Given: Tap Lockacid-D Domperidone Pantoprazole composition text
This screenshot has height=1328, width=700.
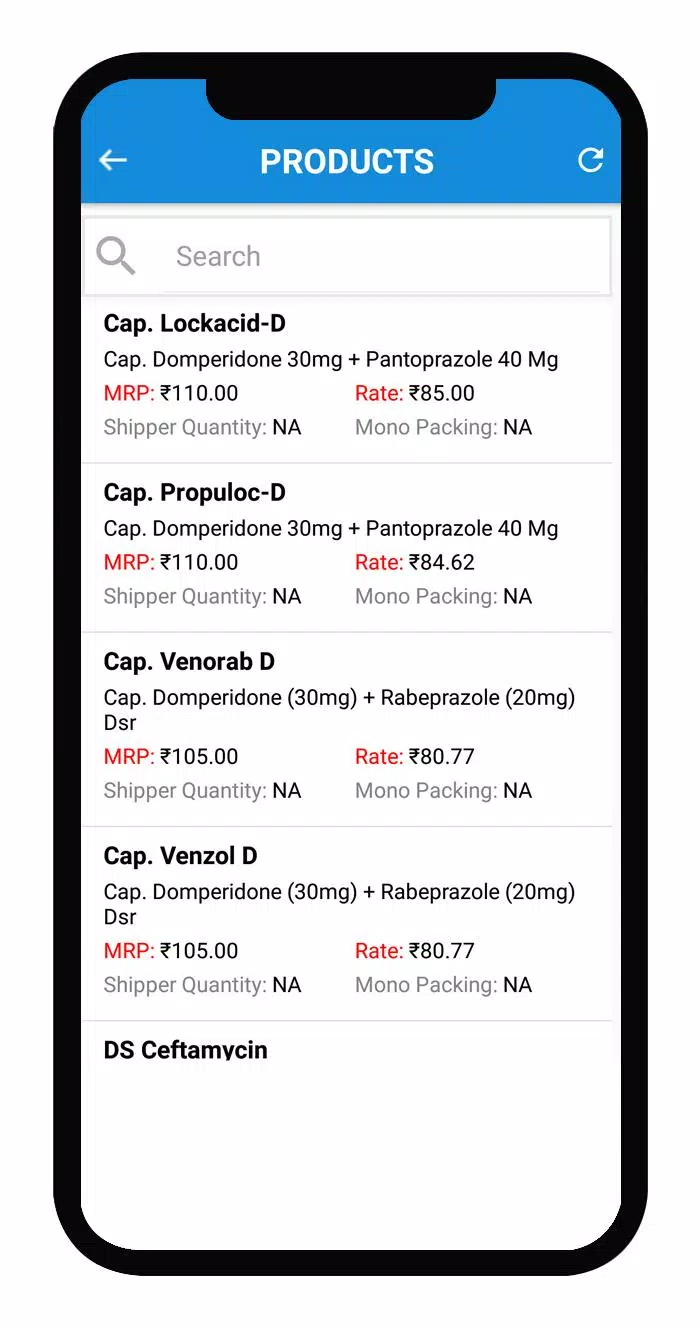Looking at the screenshot, I should (331, 359).
